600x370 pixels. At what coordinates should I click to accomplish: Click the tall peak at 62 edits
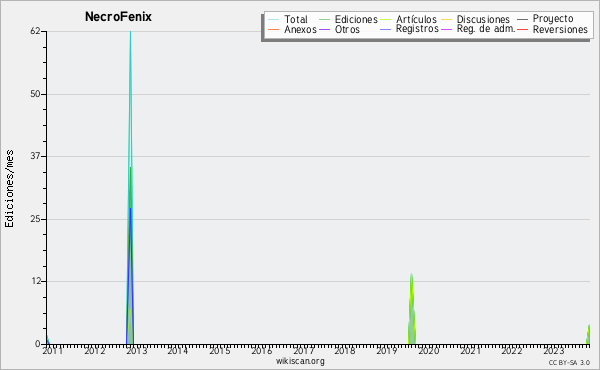coord(130,33)
